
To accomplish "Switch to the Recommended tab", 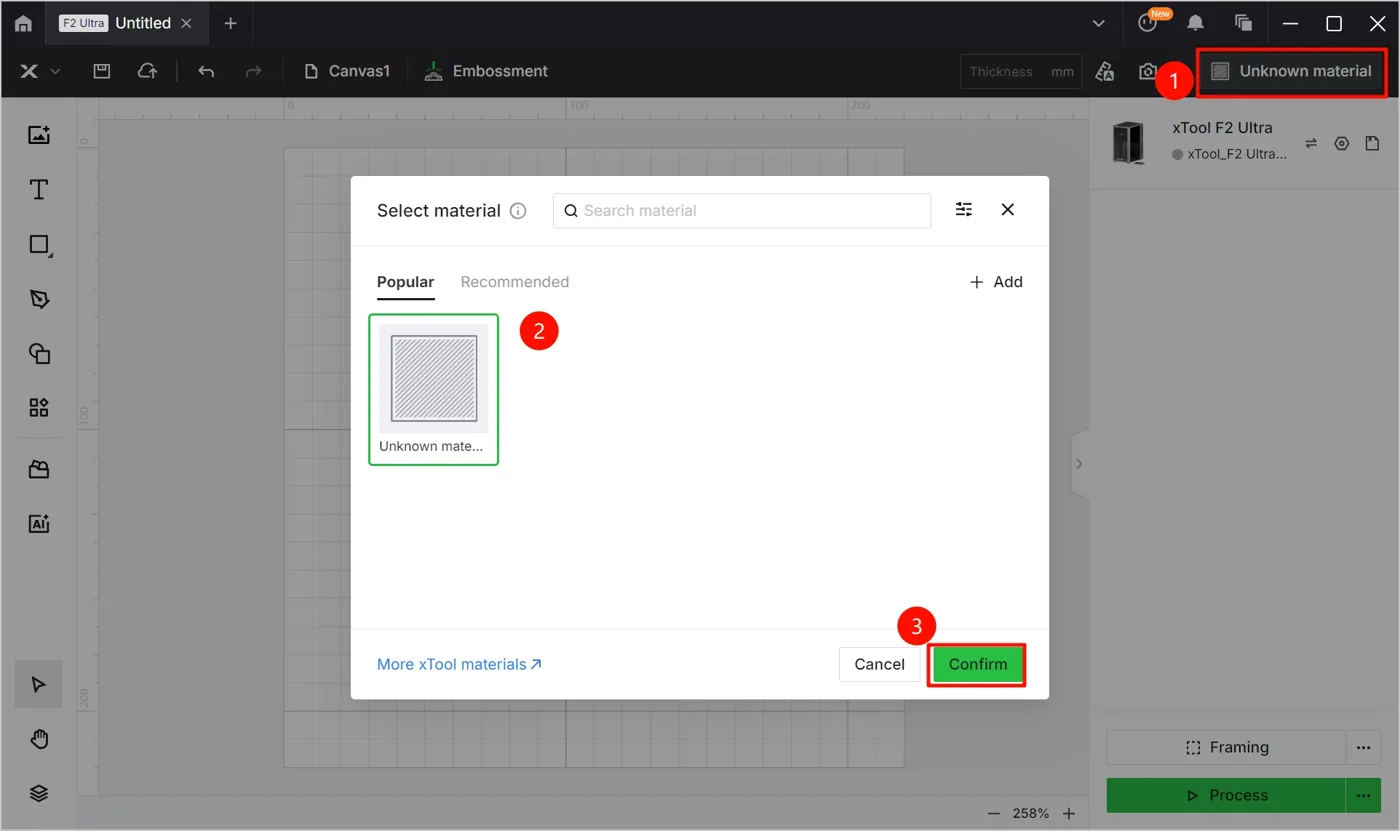I will [x=514, y=282].
